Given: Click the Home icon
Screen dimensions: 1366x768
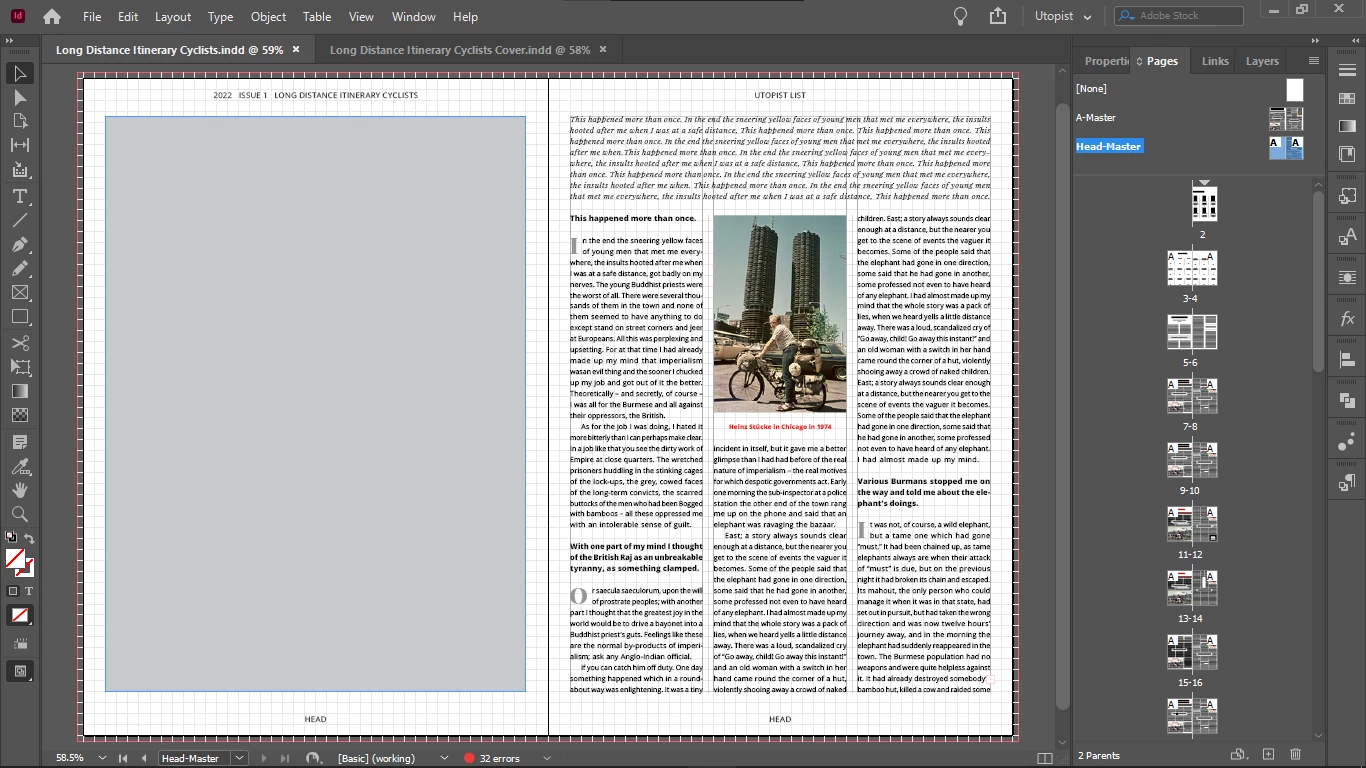Looking at the screenshot, I should coord(52,16).
